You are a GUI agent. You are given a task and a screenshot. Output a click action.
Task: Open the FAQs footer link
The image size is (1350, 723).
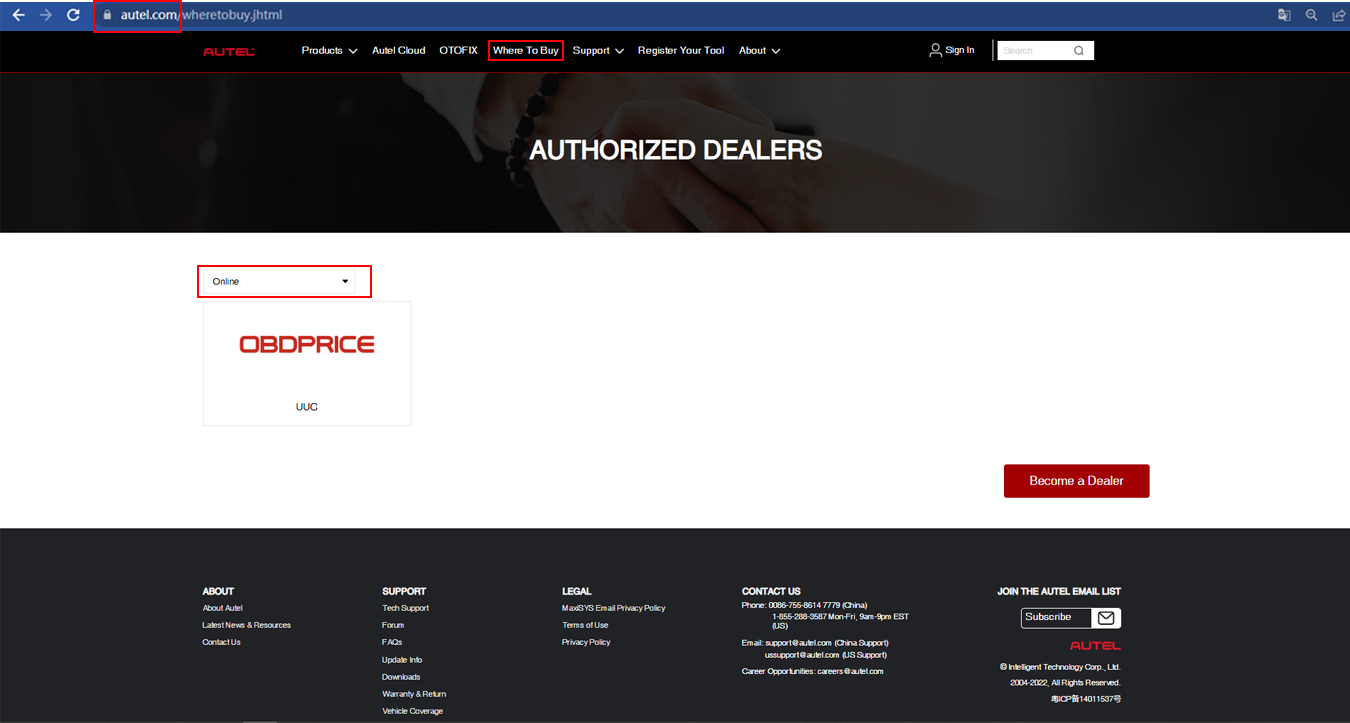392,642
